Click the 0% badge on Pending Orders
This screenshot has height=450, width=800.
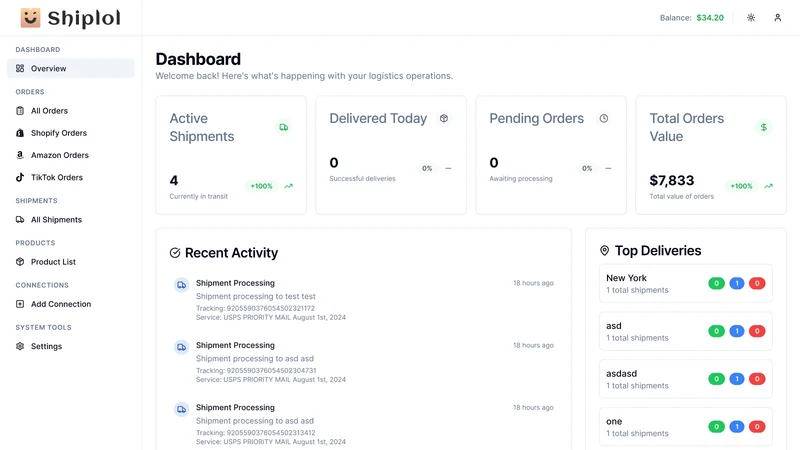[587, 168]
